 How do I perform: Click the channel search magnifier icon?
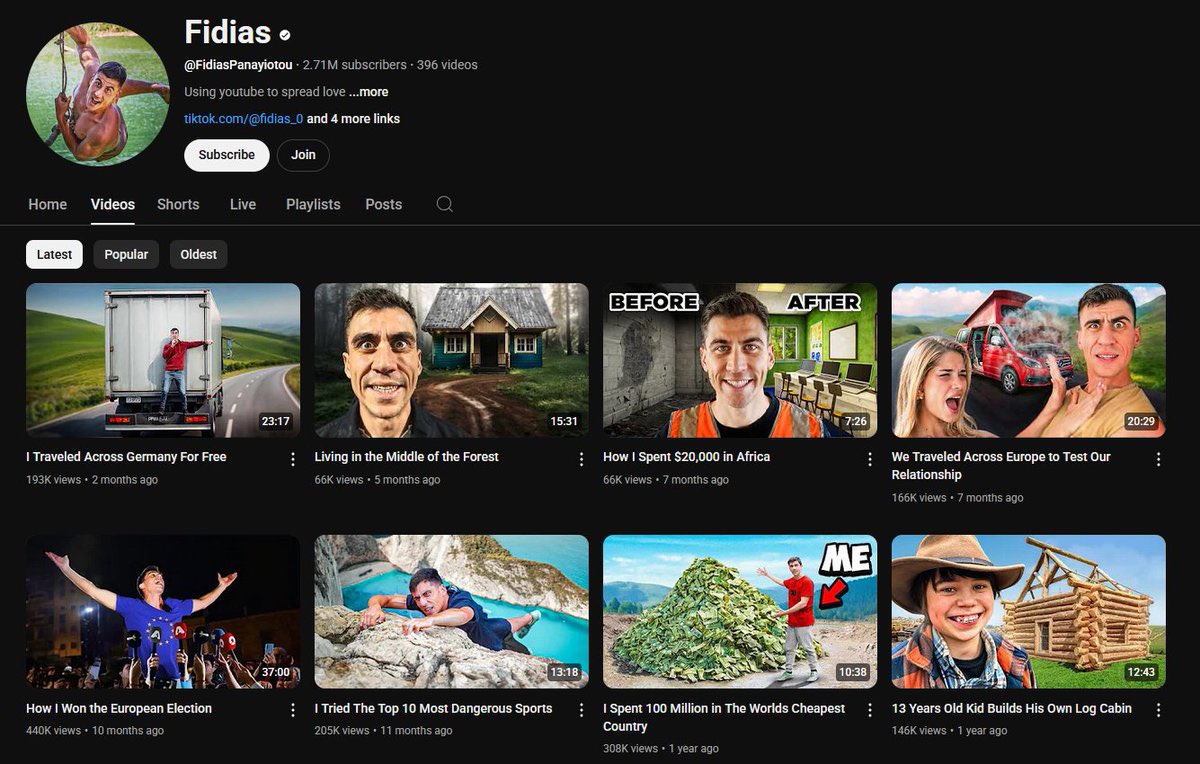(x=445, y=204)
